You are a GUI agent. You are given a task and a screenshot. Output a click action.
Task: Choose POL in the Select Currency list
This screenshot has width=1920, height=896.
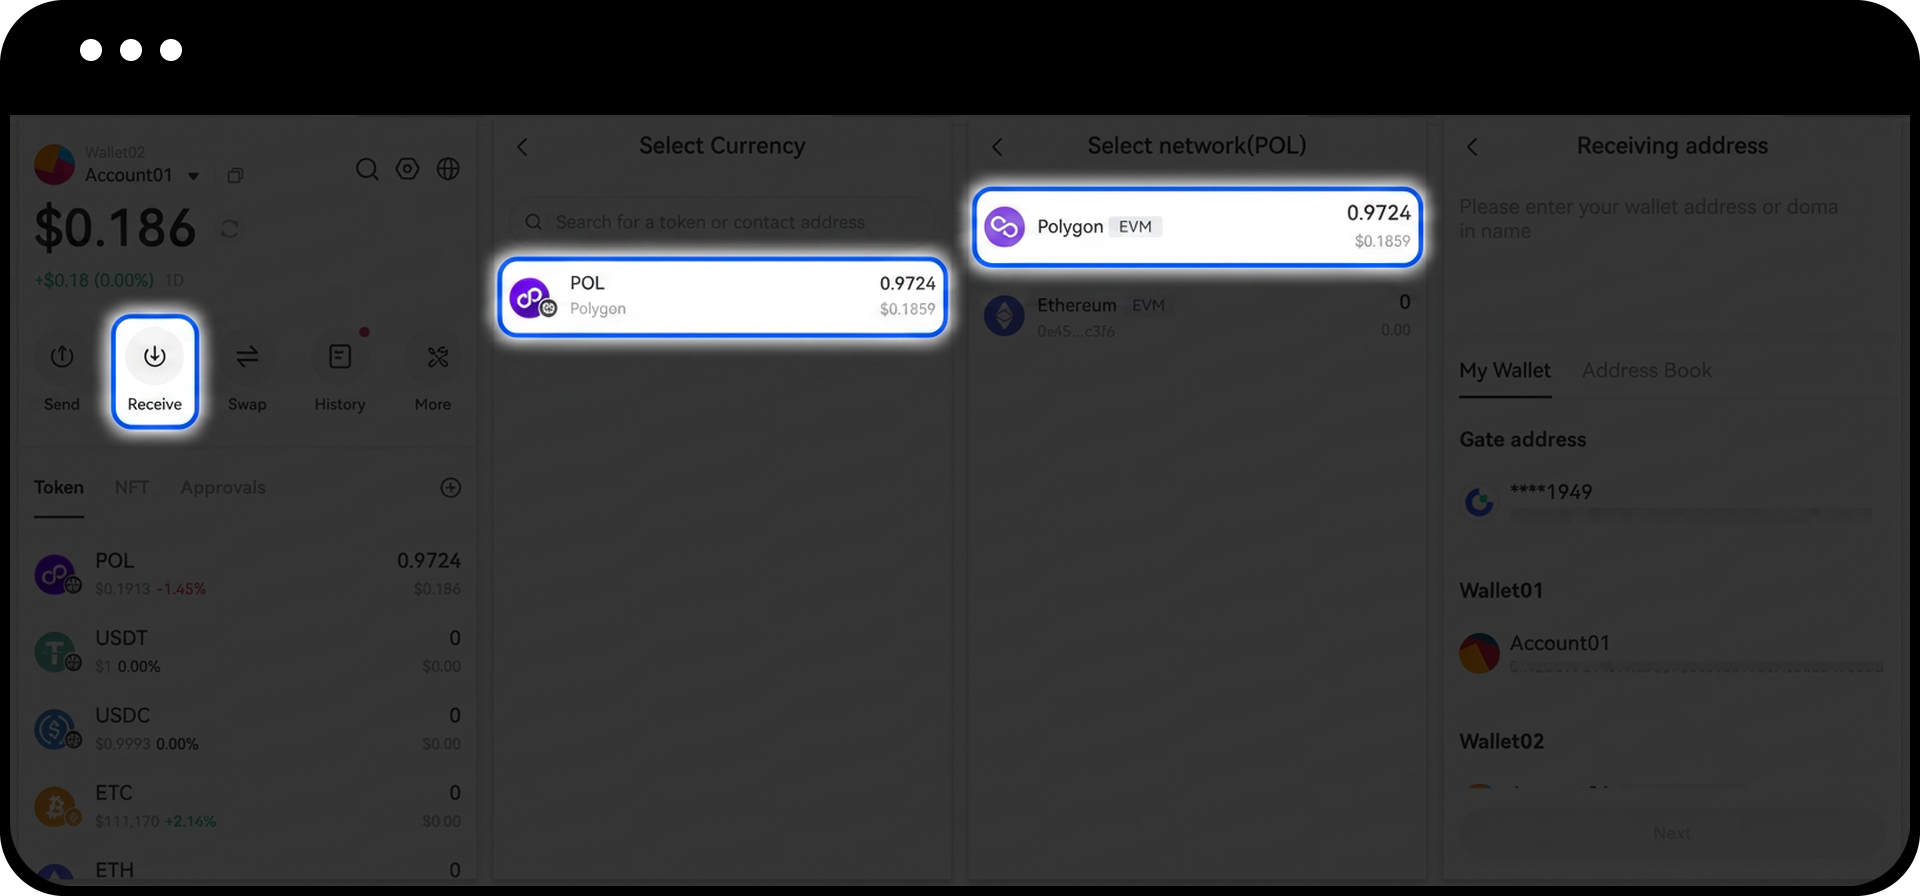point(722,297)
